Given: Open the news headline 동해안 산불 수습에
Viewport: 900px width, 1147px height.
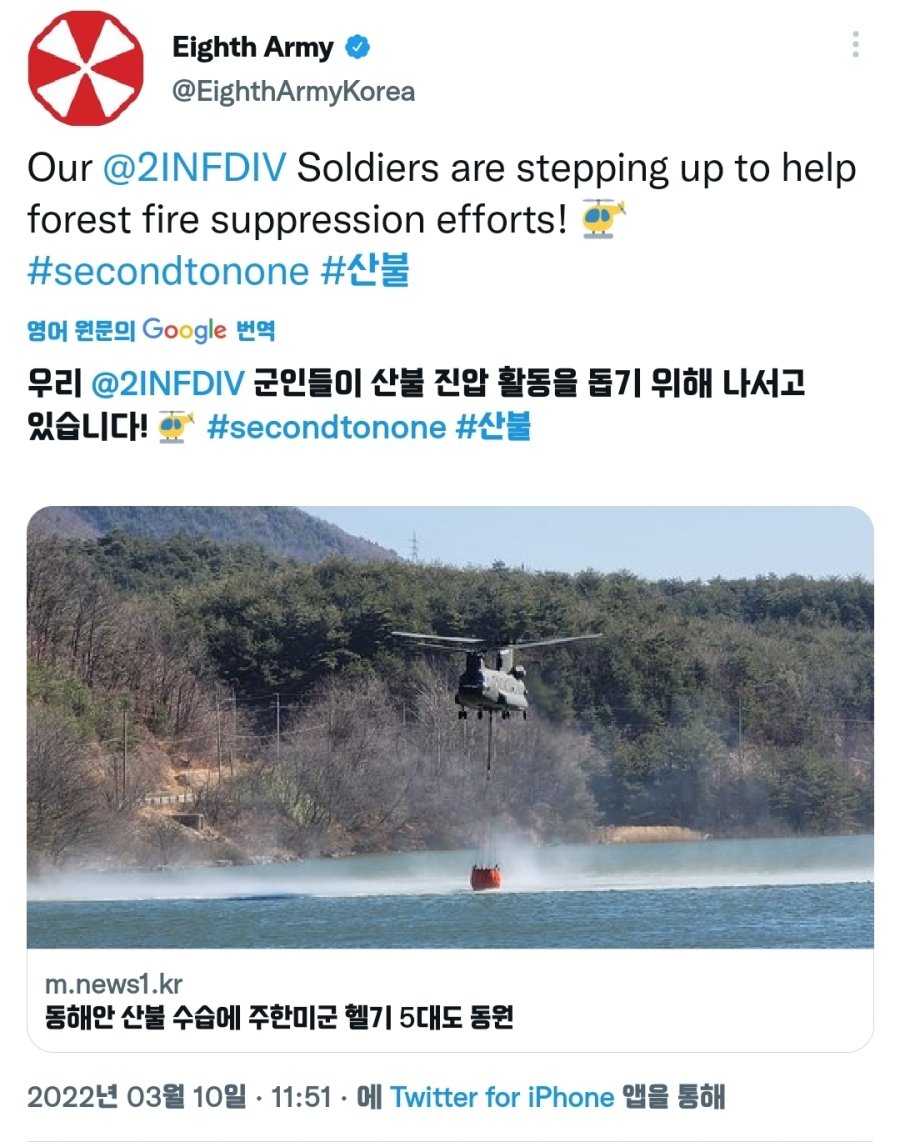Looking at the screenshot, I should click(279, 1018).
